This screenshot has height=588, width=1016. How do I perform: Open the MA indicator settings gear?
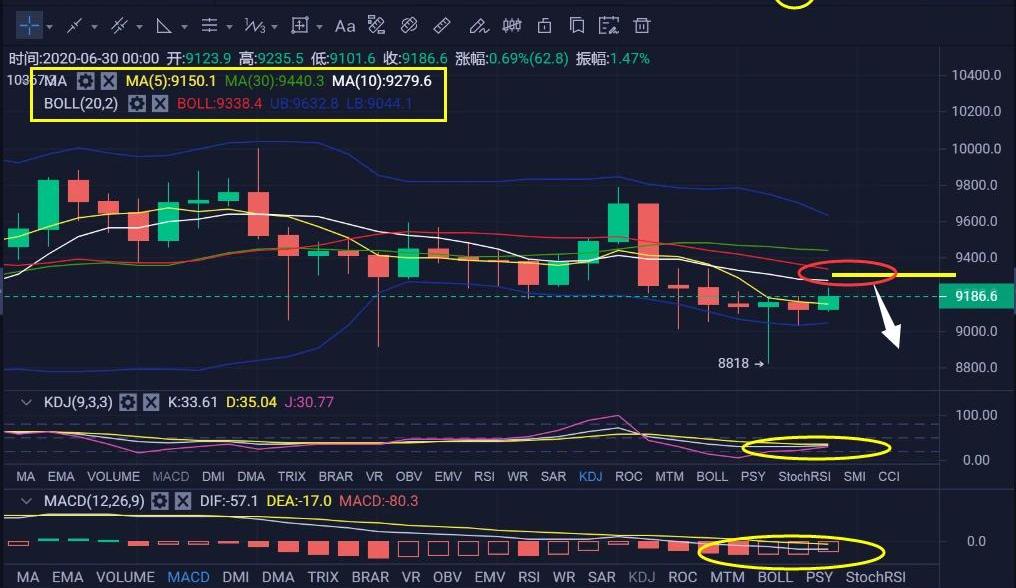[86, 81]
